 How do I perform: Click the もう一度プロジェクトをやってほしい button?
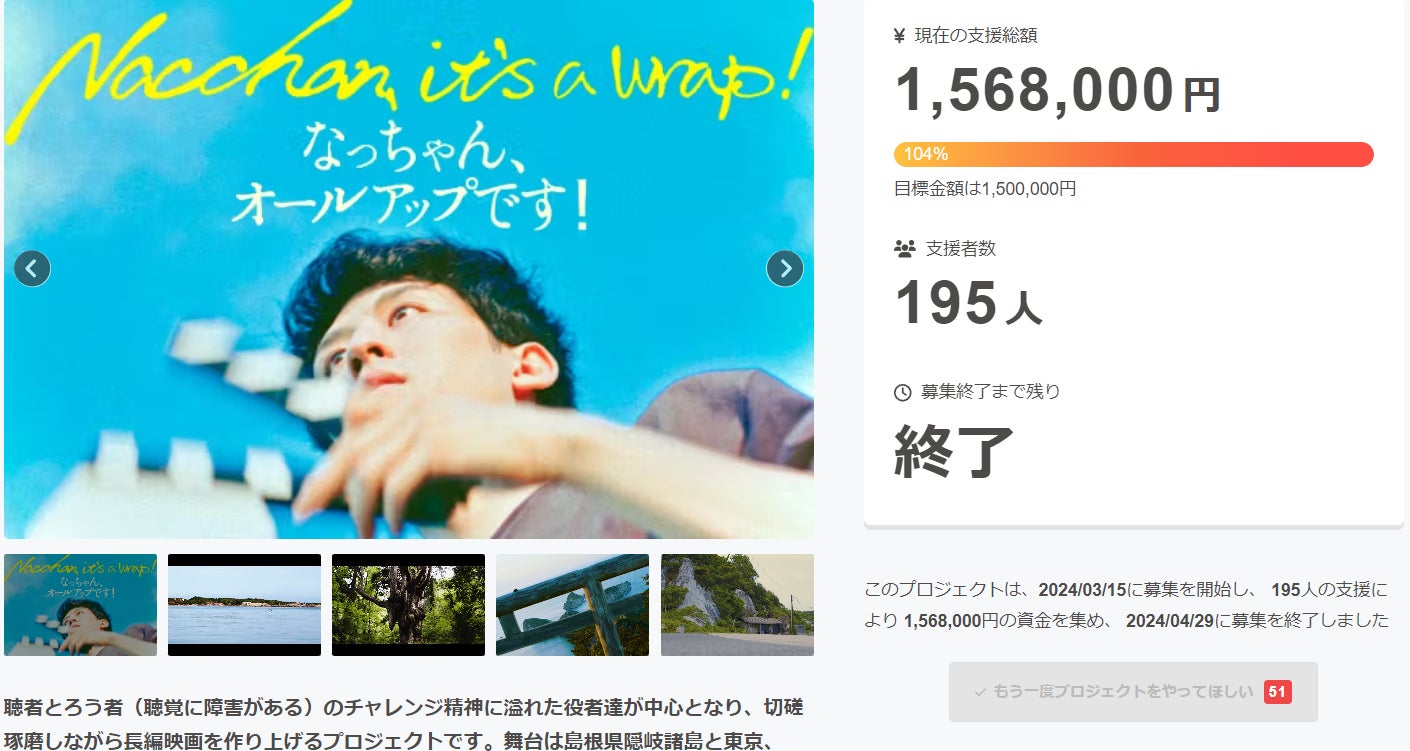click(1133, 692)
